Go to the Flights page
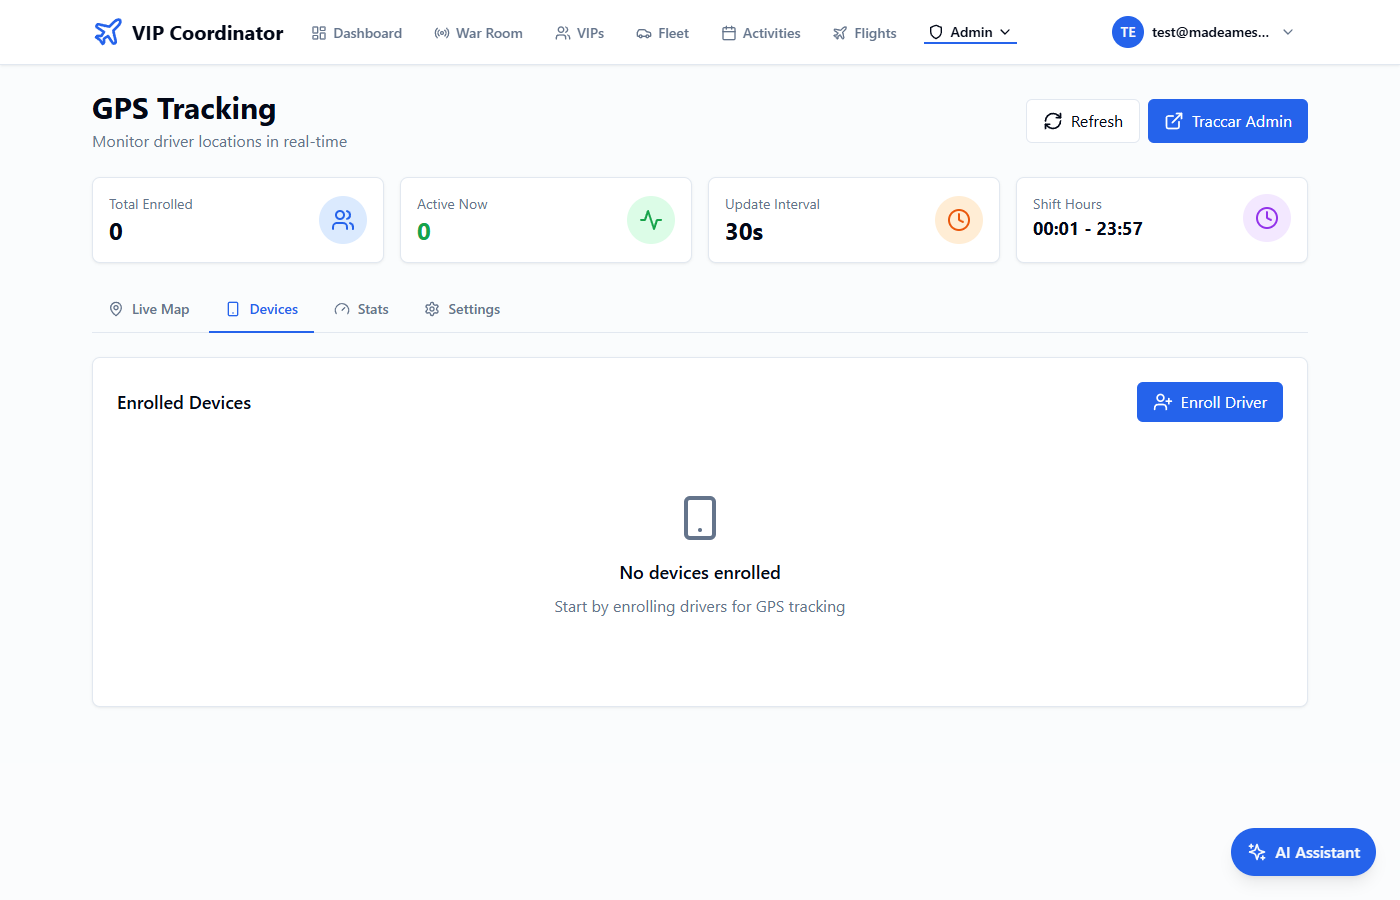The height and width of the screenshot is (900, 1400). point(864,33)
